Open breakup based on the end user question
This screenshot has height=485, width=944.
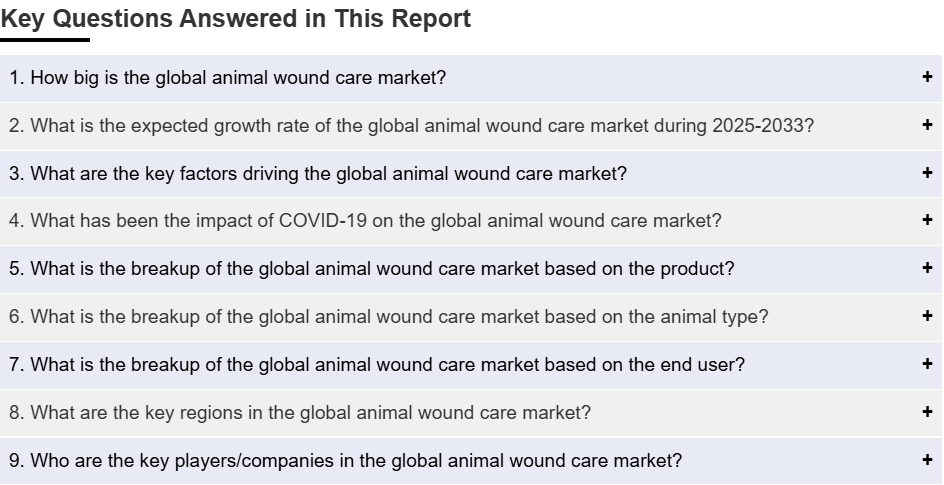coord(471,365)
